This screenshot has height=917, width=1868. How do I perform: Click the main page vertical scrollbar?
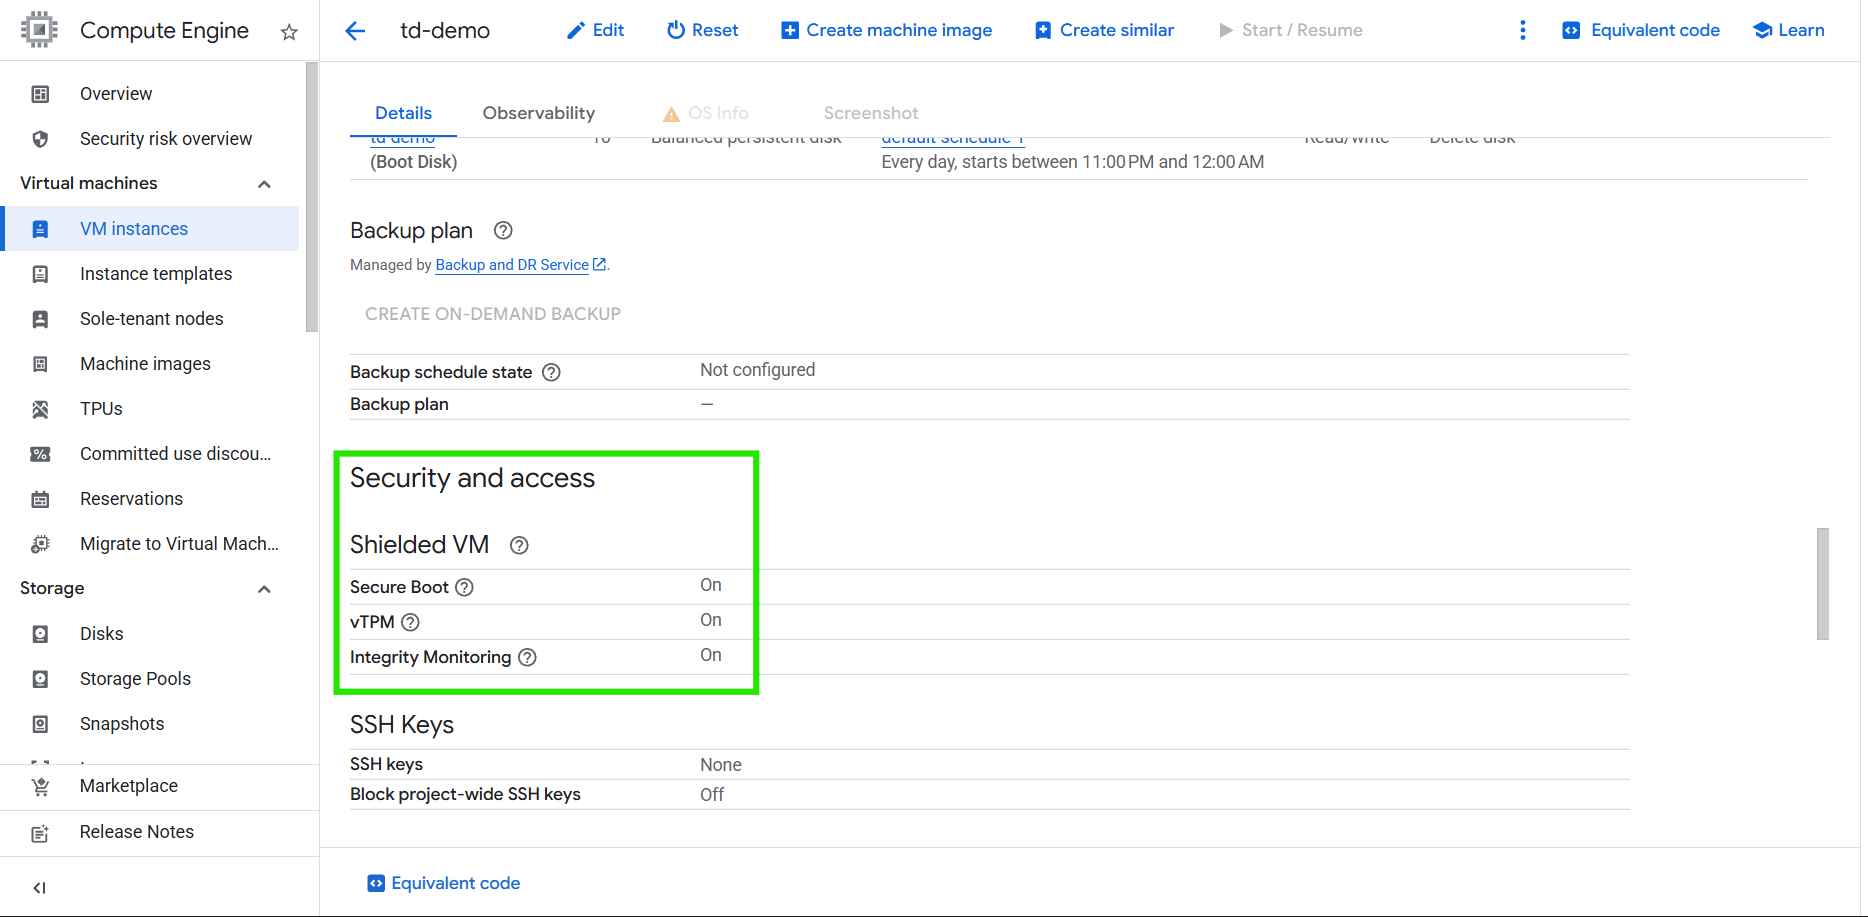point(1822,584)
